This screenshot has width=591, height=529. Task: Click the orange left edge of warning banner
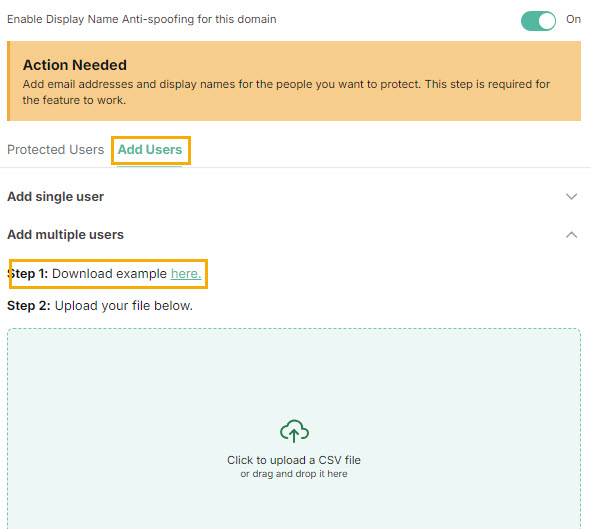tap(9, 81)
